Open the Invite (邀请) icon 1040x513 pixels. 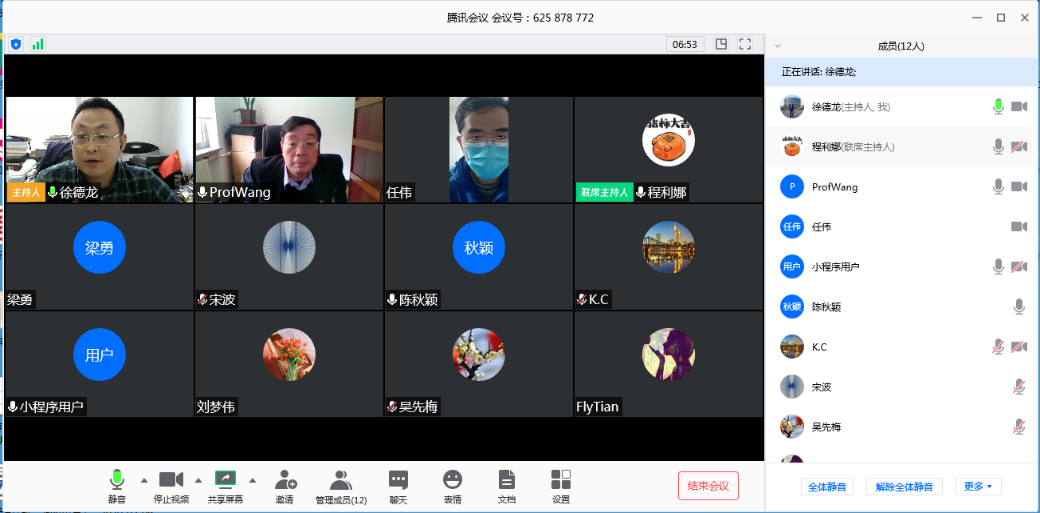(x=285, y=485)
